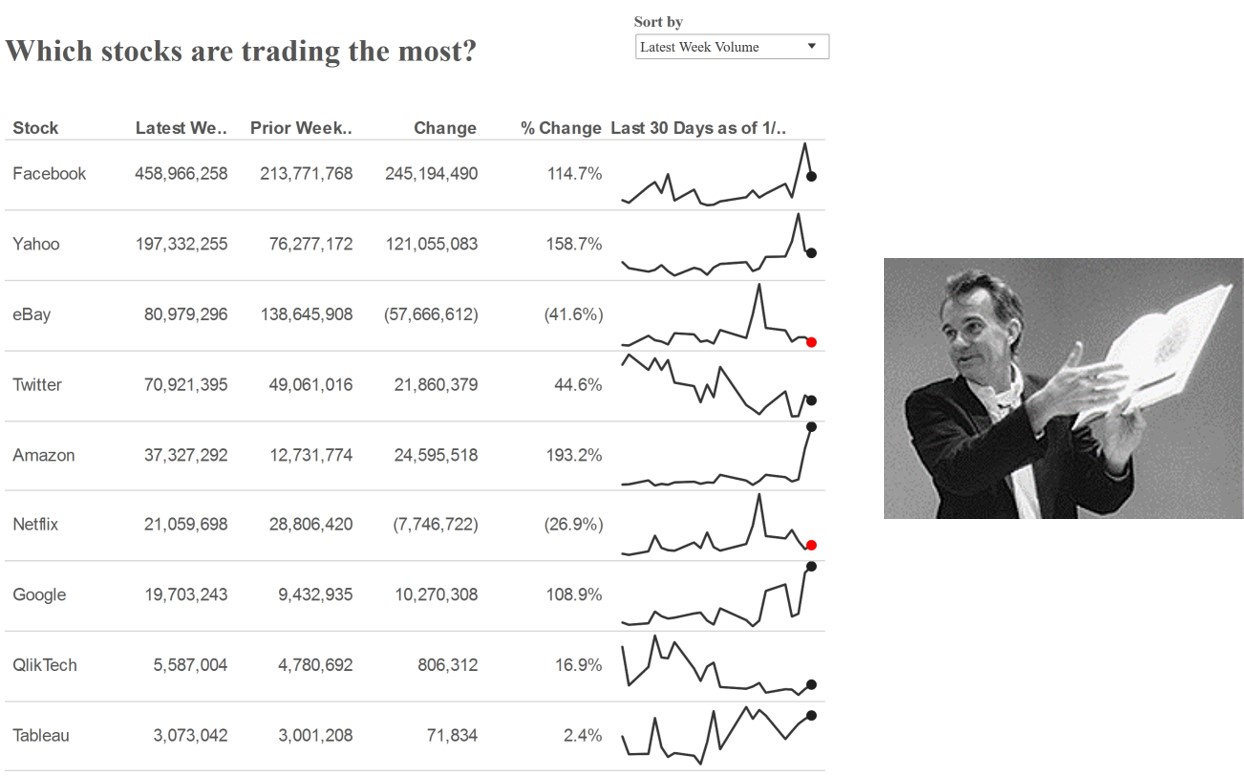
Task: Click Yahoo's 158.7% change value
Action: (574, 244)
